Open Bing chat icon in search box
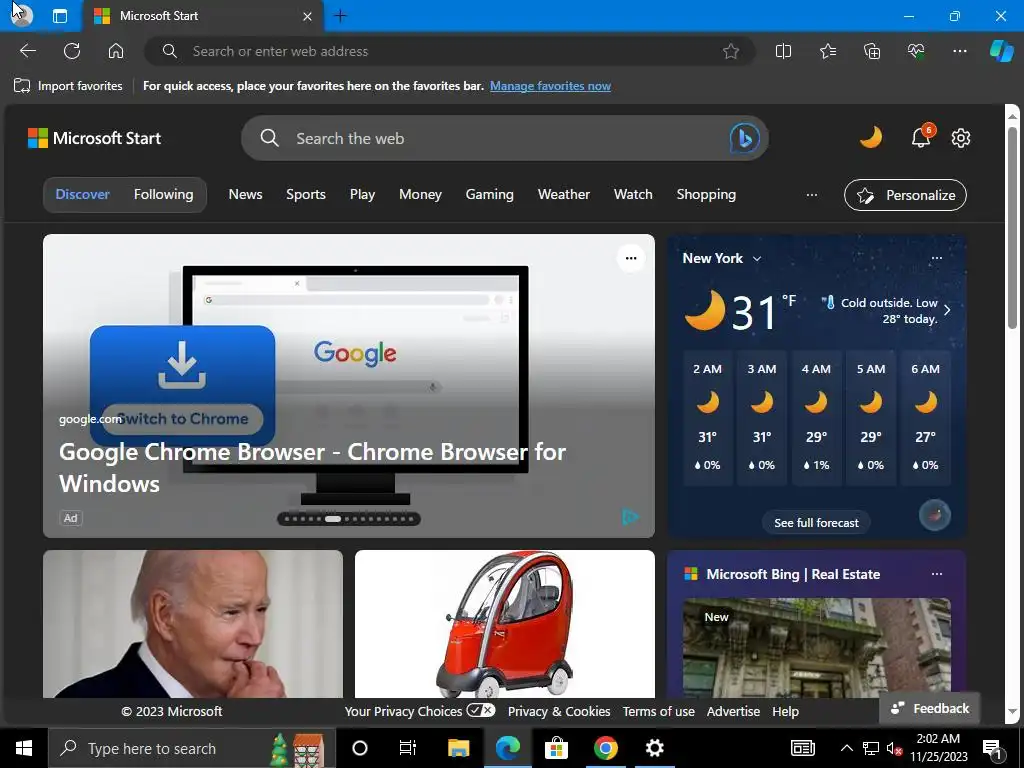The width and height of the screenshot is (1024, 768). [x=744, y=138]
